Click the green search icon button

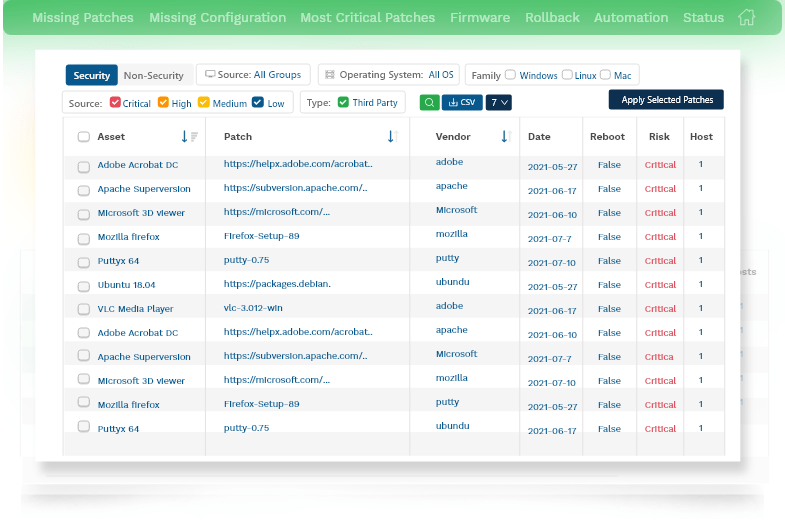click(x=428, y=102)
